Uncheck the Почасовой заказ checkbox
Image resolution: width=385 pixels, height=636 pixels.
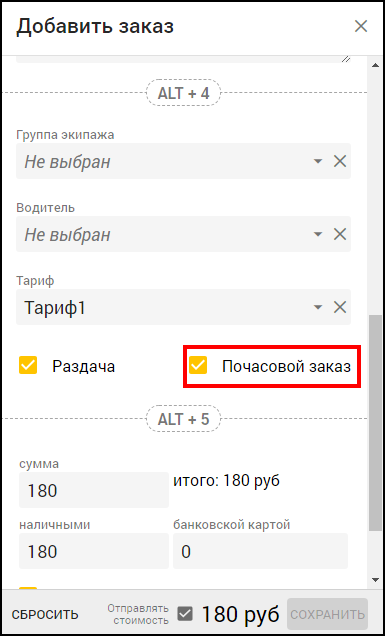click(x=198, y=365)
